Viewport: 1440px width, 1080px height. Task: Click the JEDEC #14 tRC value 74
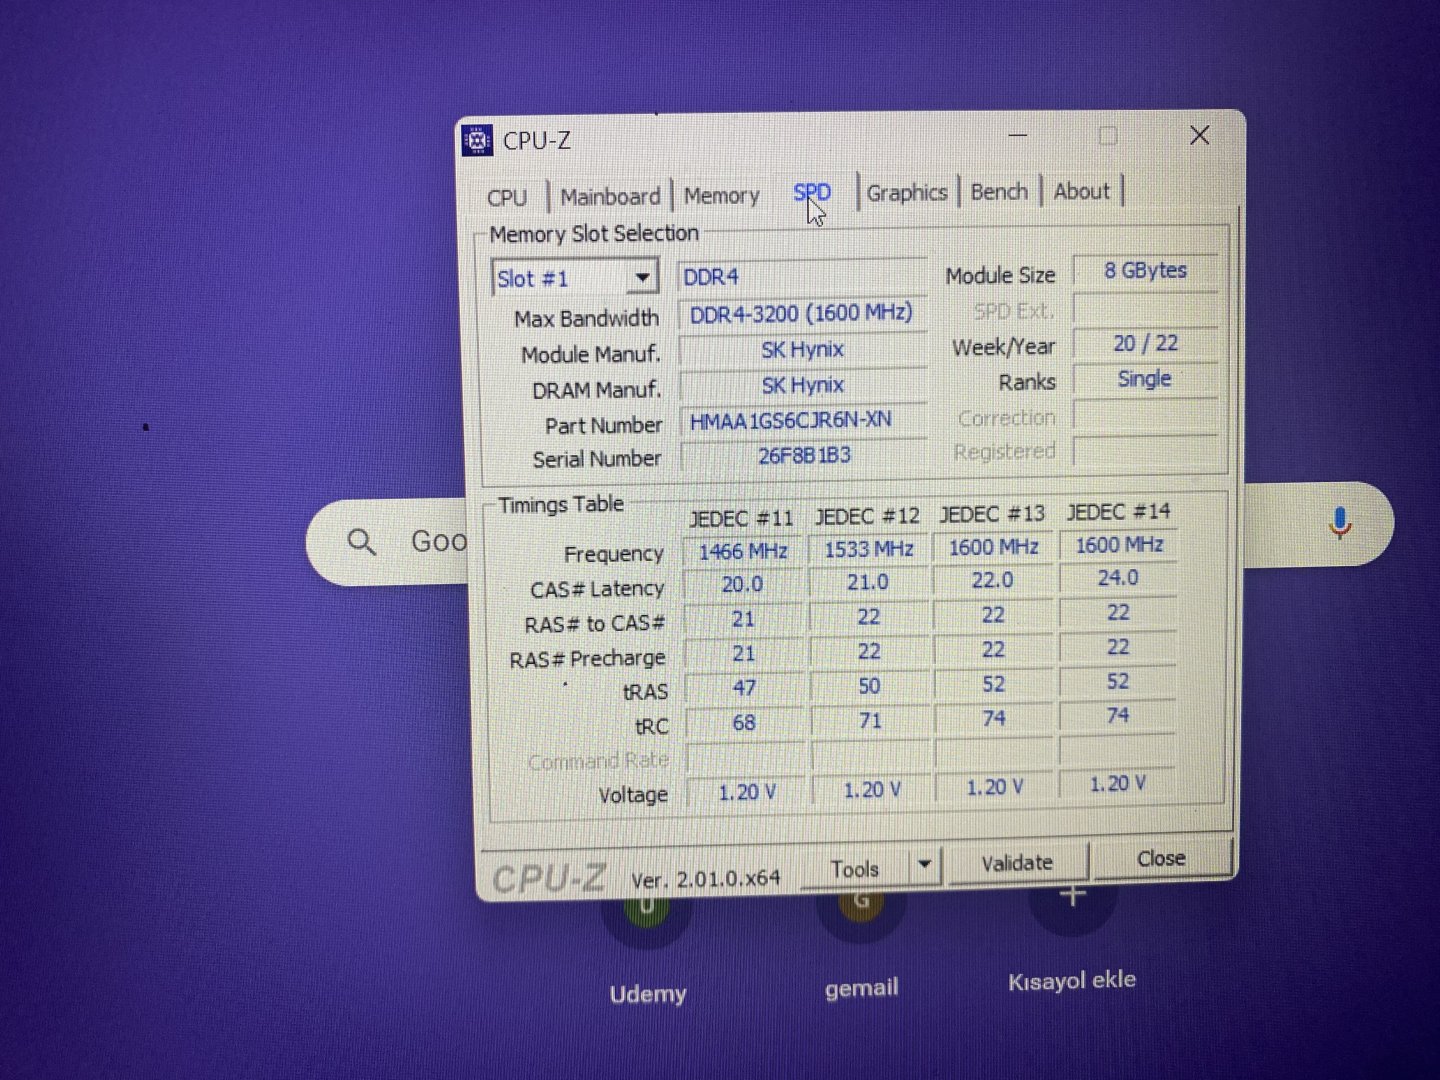[x=1118, y=715]
